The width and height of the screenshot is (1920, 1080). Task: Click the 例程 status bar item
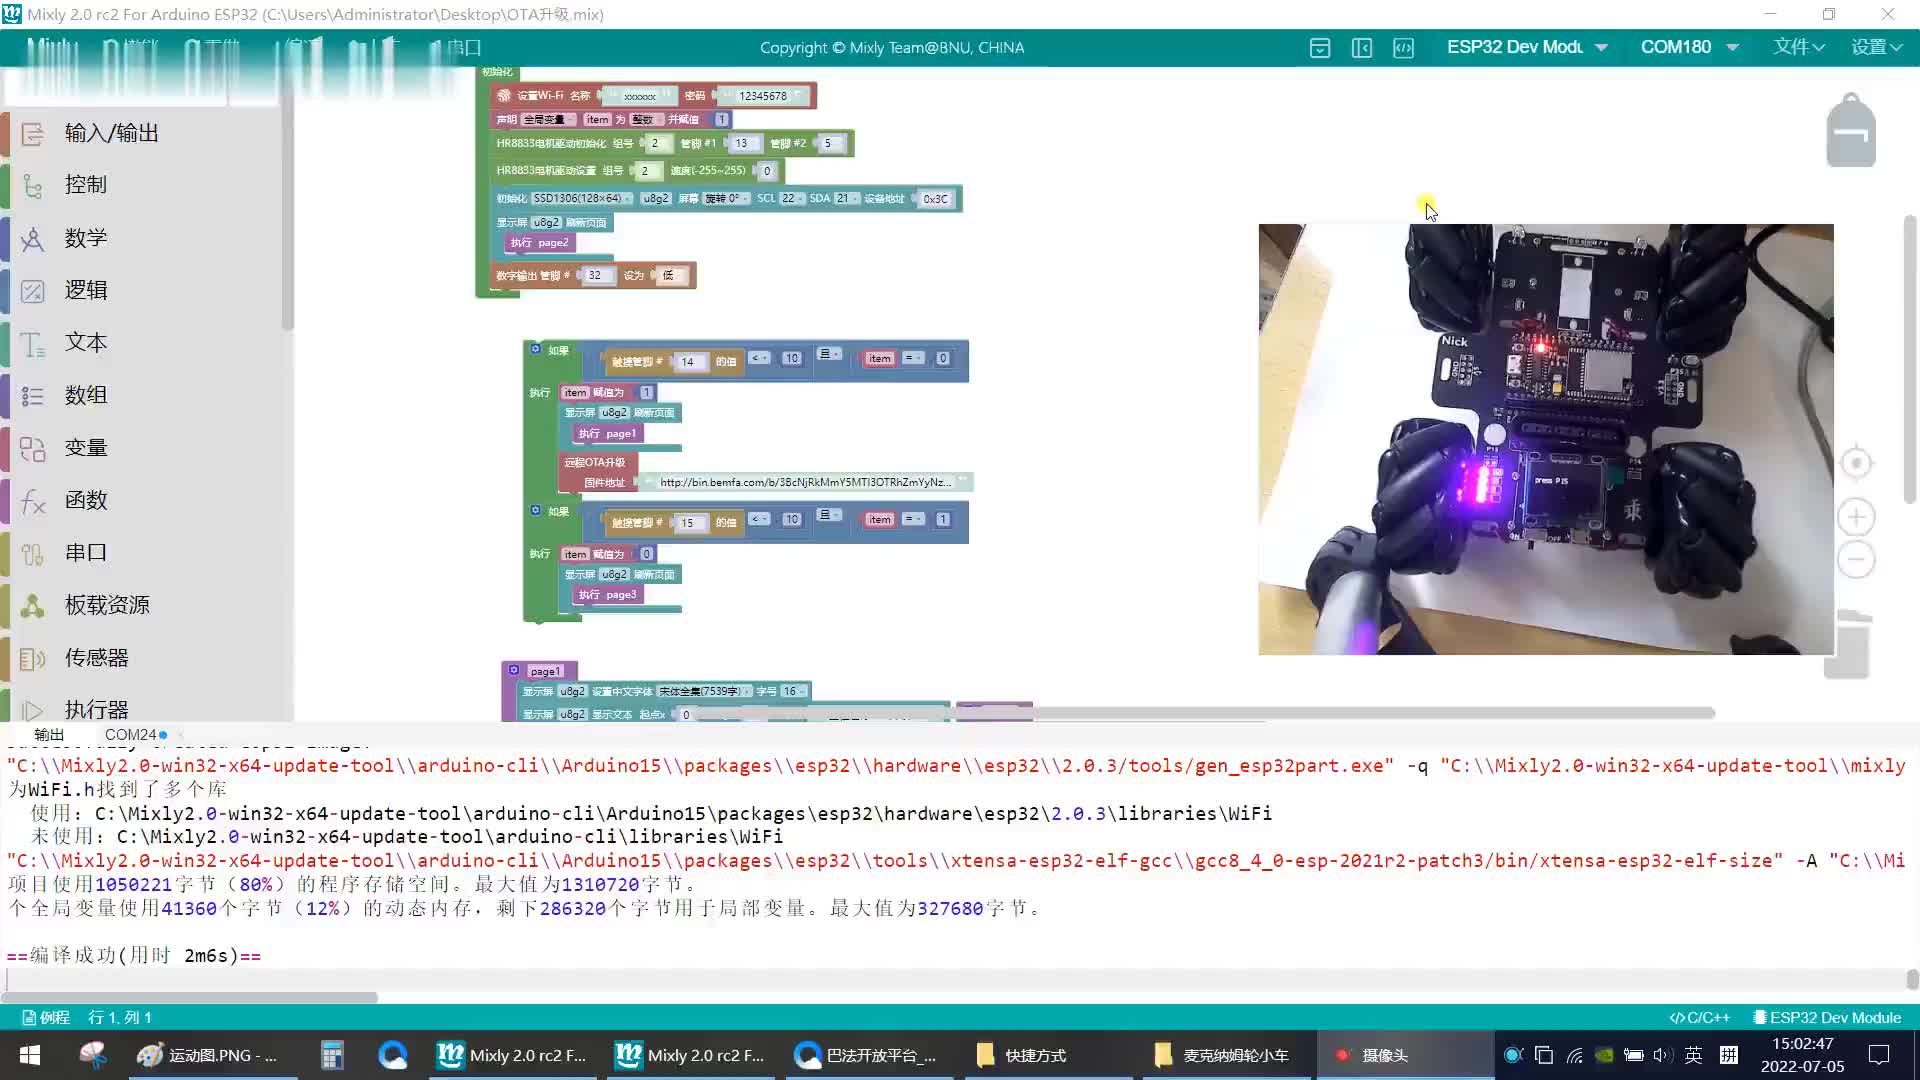tap(46, 1017)
